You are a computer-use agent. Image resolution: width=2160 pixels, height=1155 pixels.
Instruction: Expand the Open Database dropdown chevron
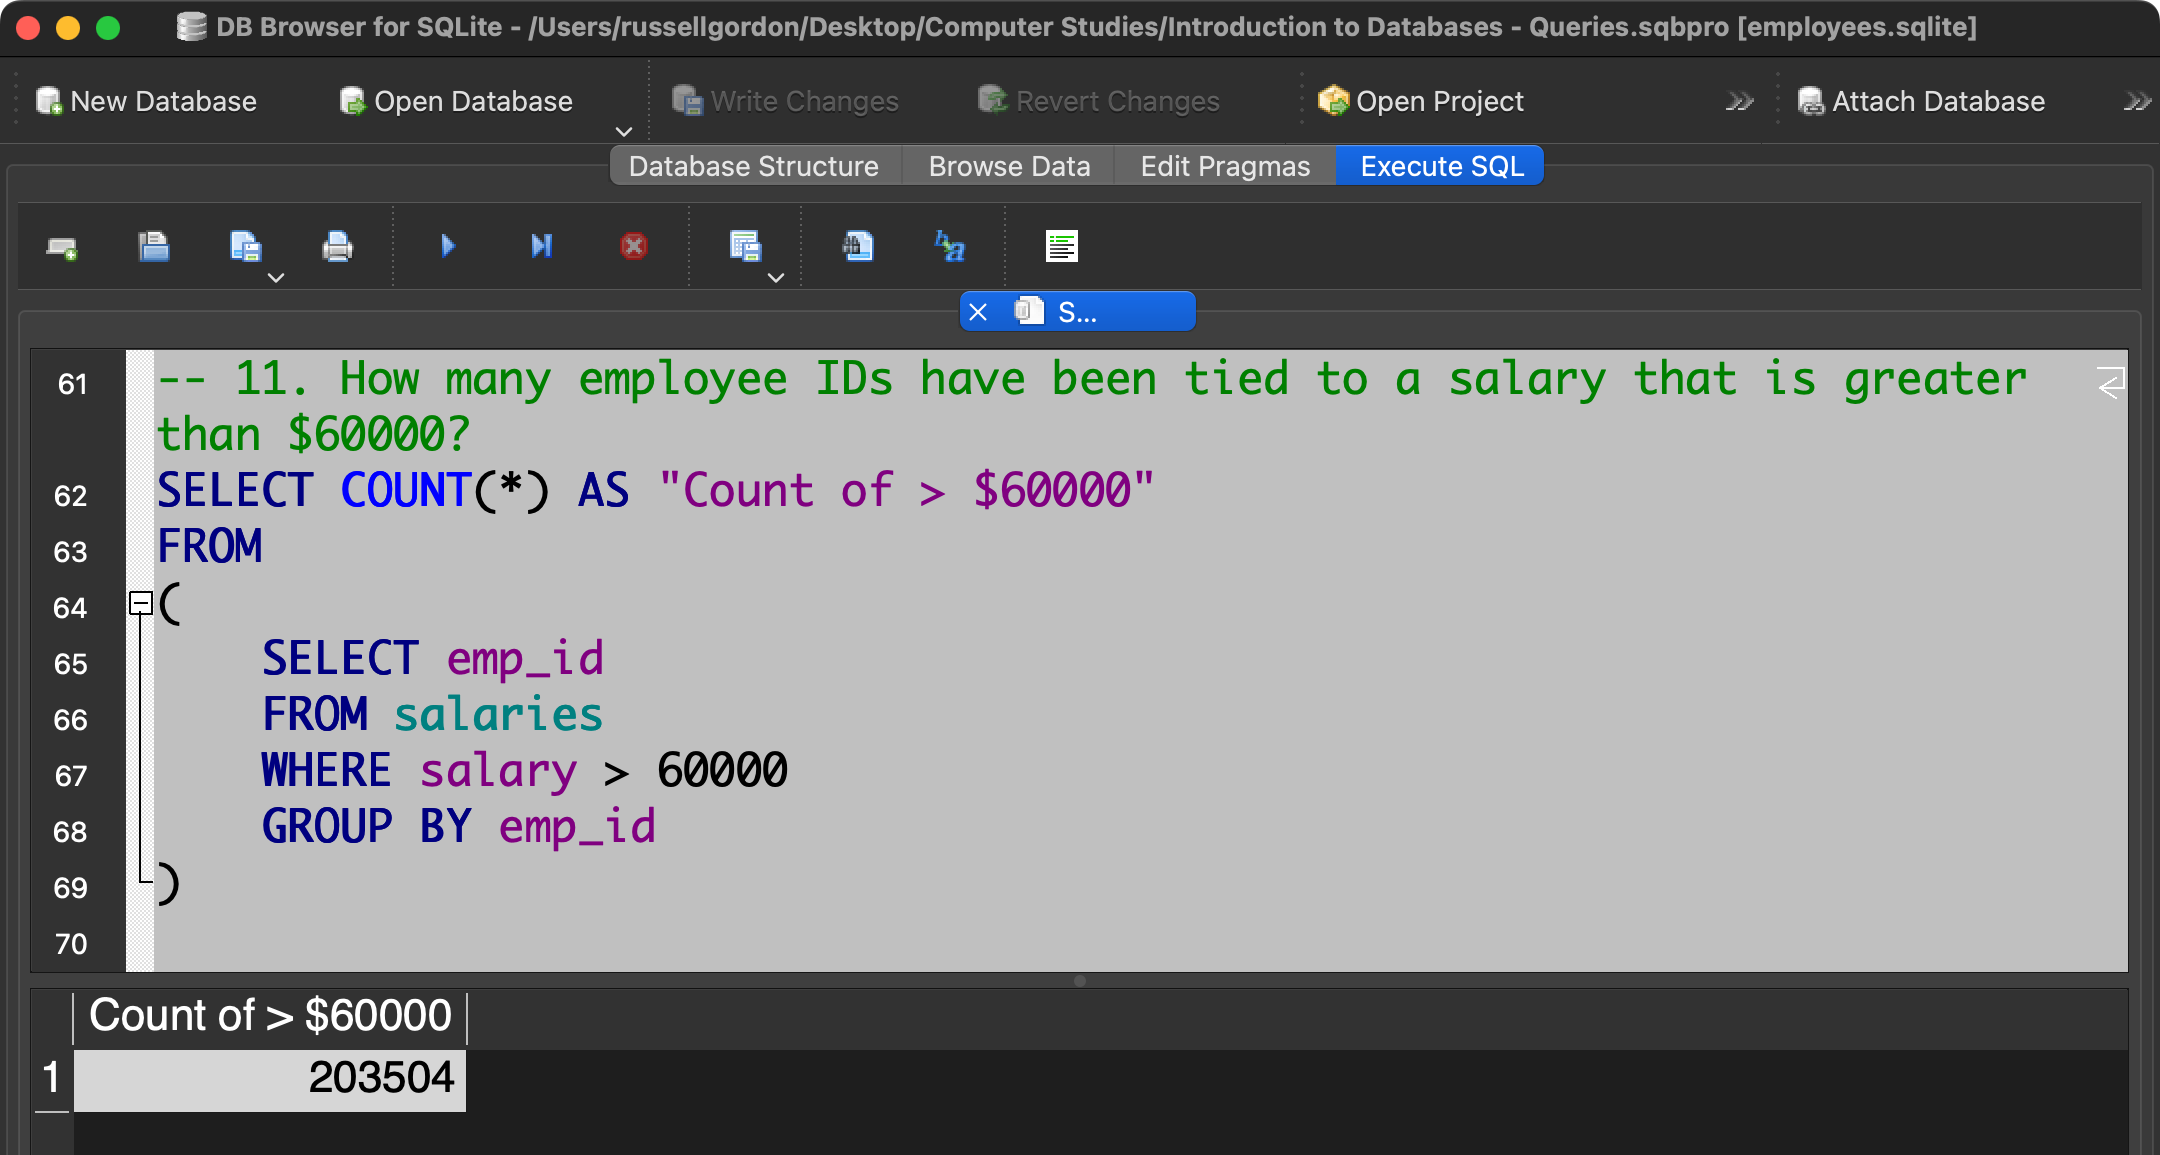pos(624,132)
